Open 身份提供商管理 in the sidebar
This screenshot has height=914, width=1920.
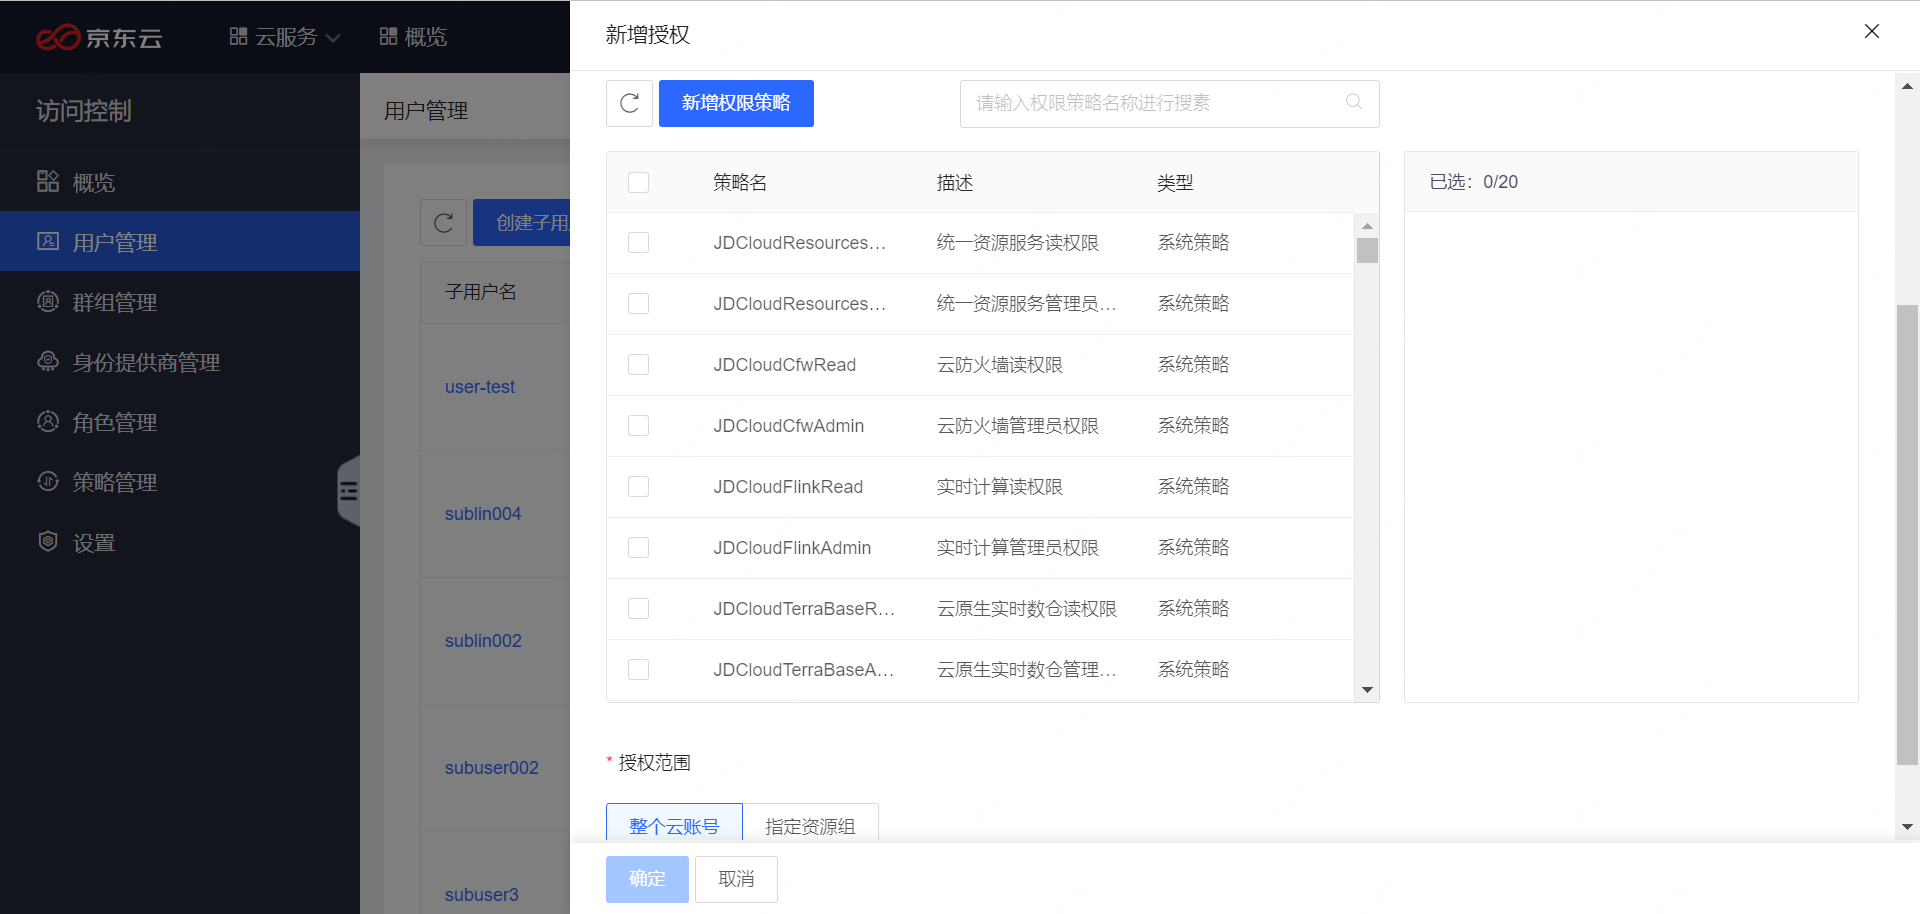(180, 362)
